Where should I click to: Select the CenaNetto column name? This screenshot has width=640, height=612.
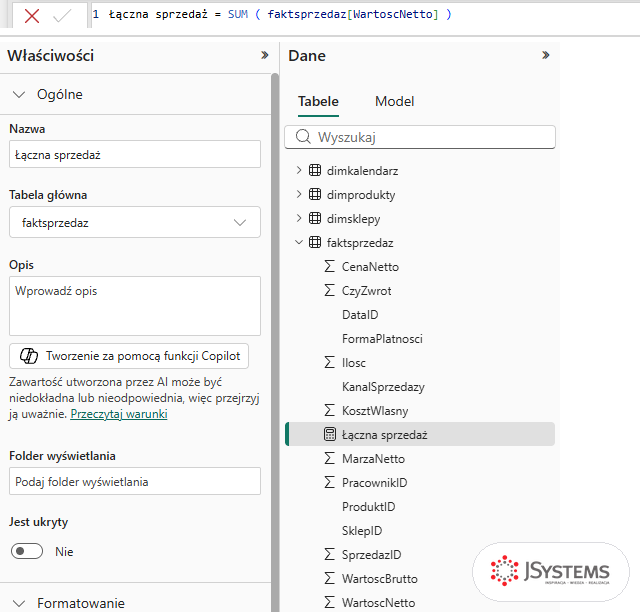(x=370, y=267)
